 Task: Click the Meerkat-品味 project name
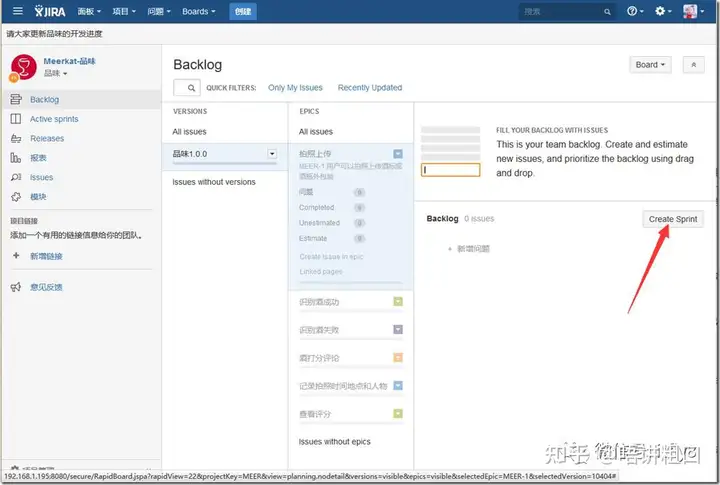69,61
